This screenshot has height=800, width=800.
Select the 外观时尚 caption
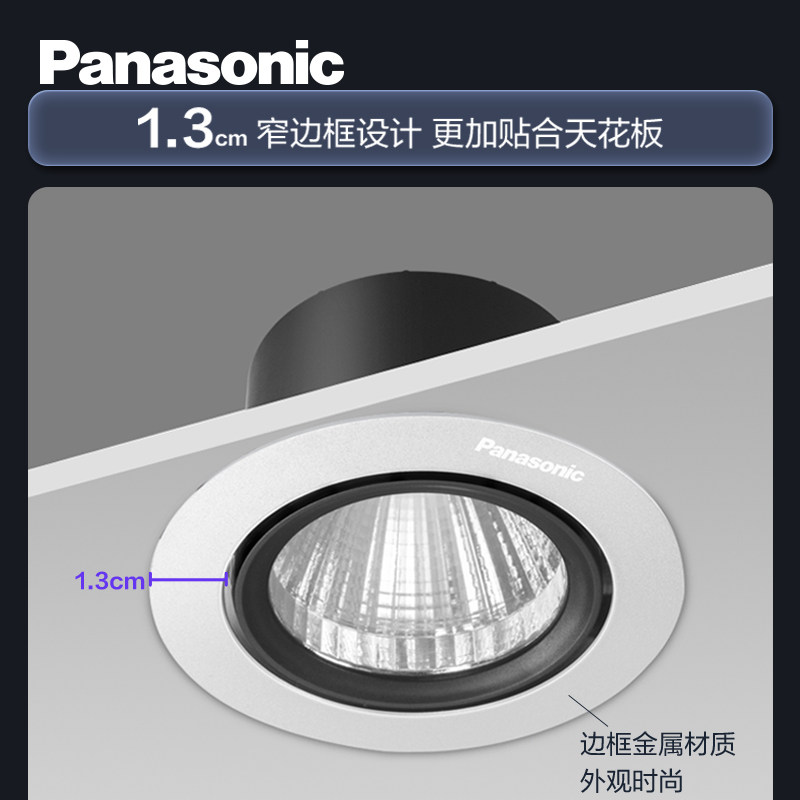[x=631, y=781]
